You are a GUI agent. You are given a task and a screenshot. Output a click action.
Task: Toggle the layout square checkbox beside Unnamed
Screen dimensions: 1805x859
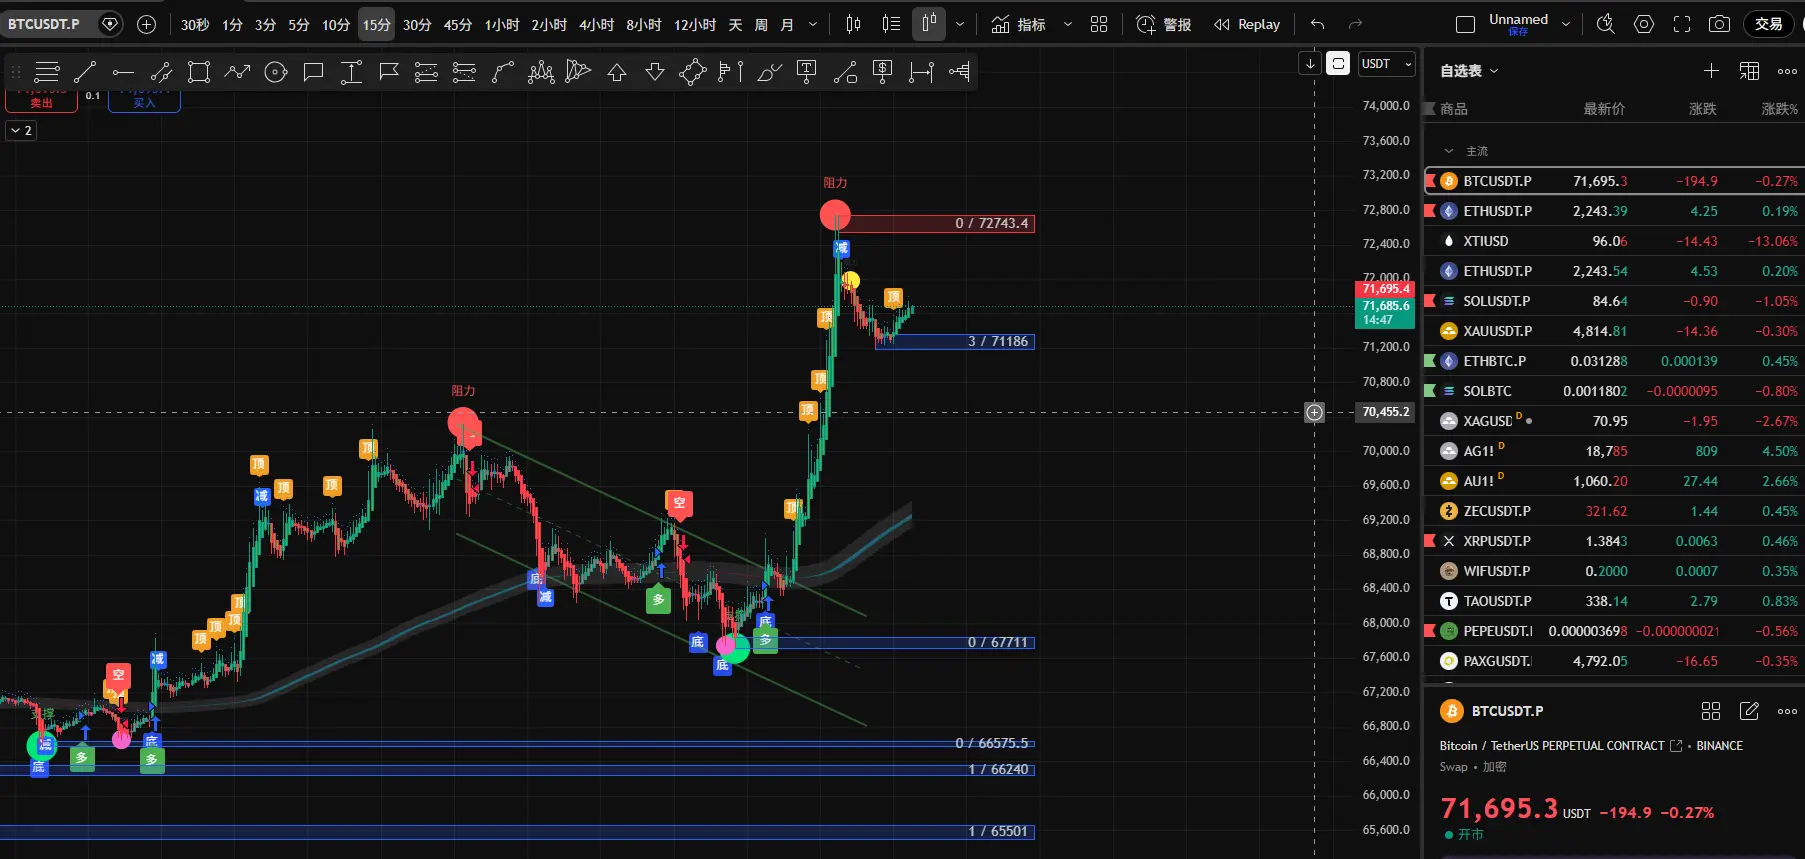[1466, 24]
